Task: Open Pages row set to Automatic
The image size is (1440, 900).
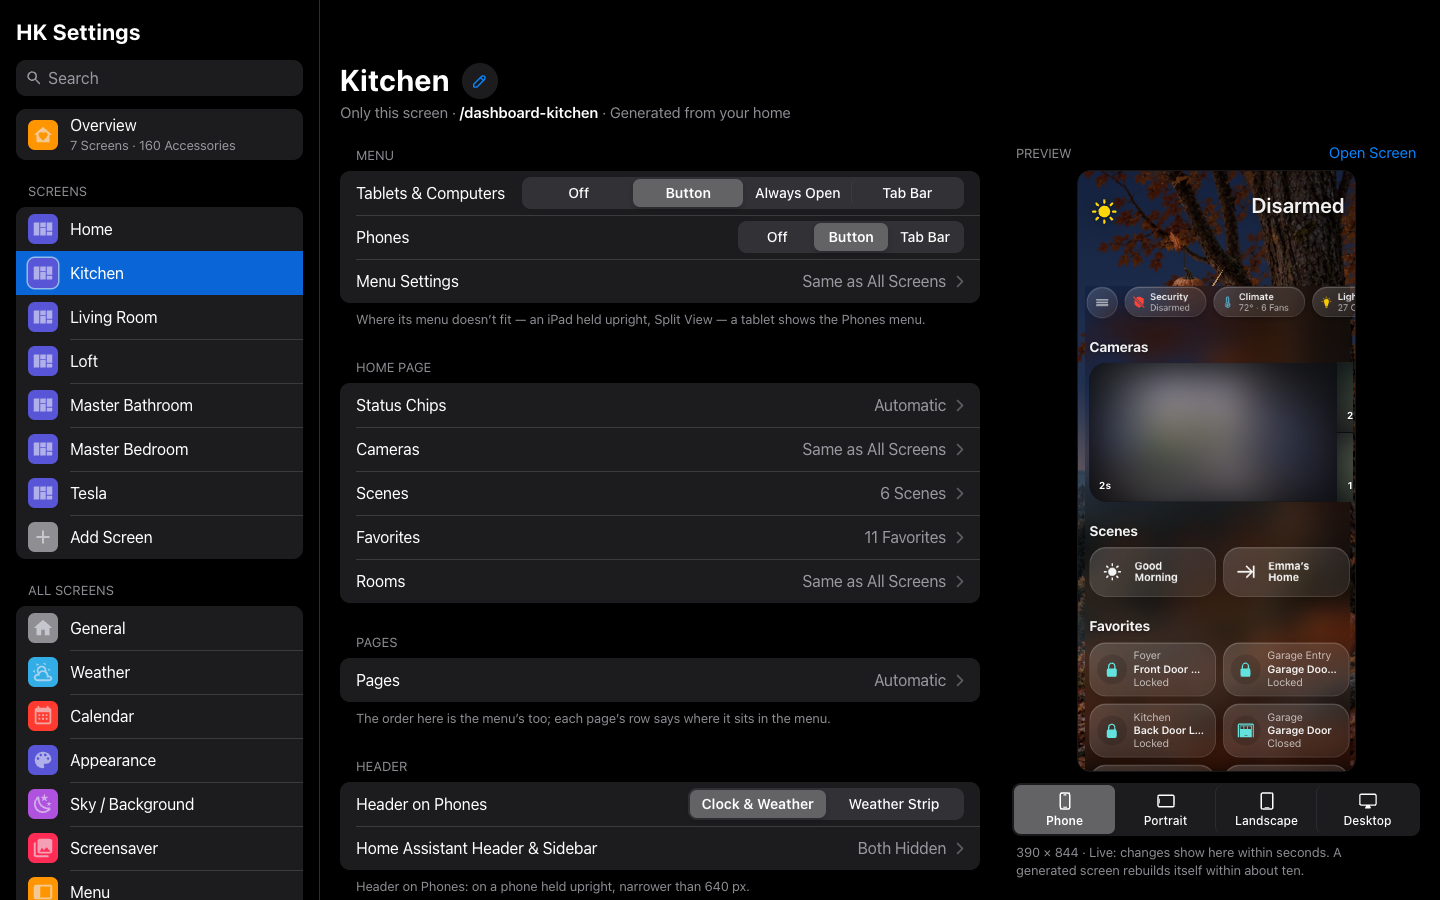Action: 660,680
